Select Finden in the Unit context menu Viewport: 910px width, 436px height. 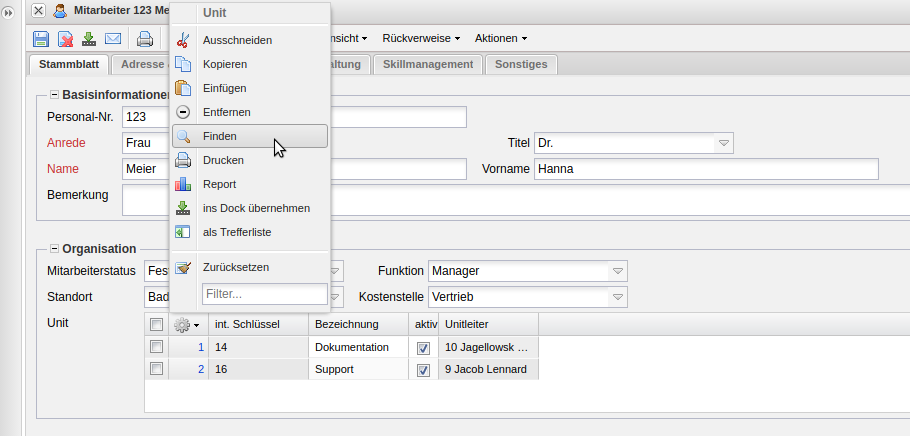pos(220,136)
